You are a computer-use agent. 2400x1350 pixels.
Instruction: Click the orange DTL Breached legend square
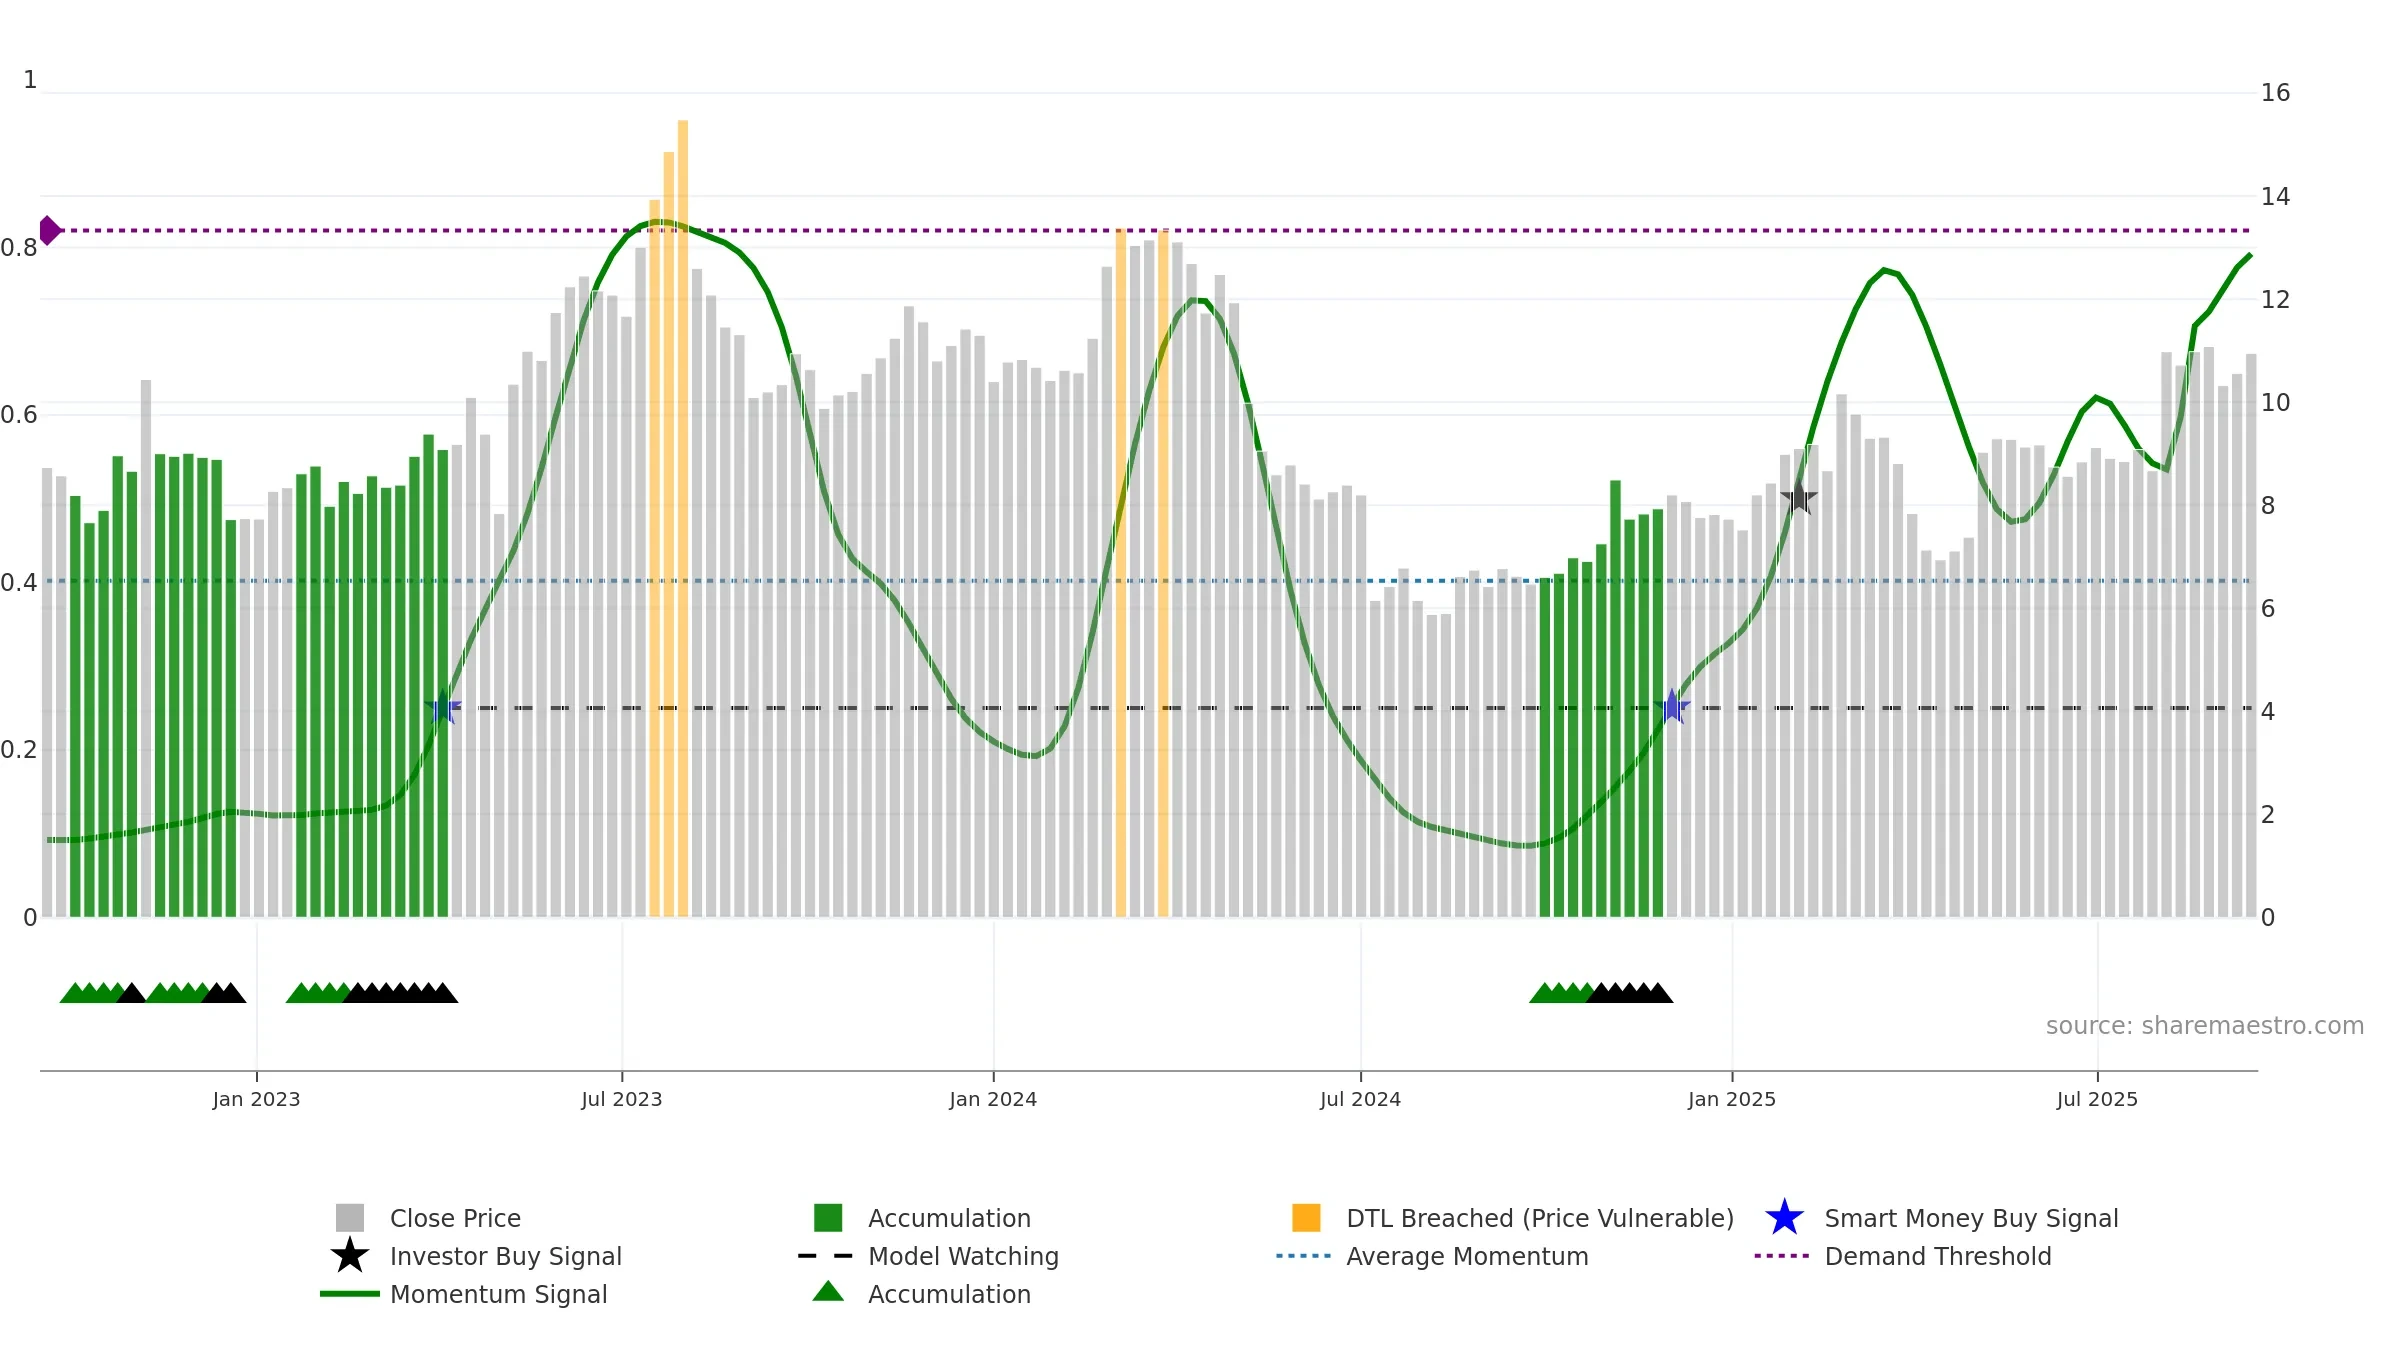coord(1306,1218)
